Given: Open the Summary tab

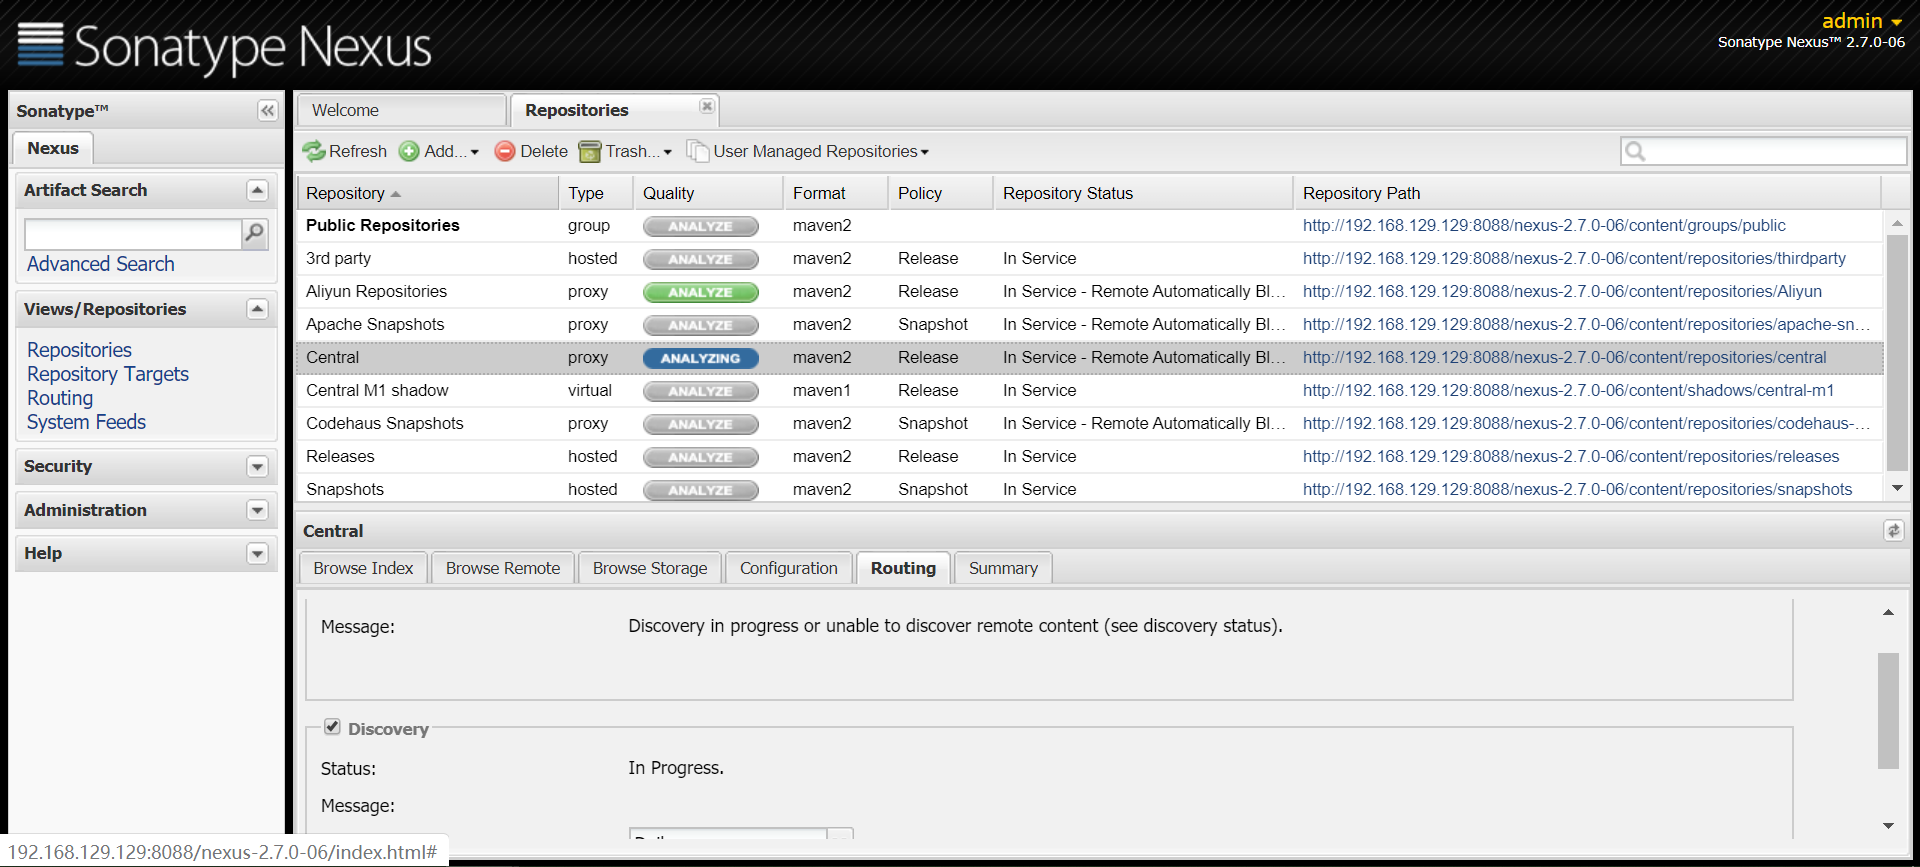Looking at the screenshot, I should pyautogui.click(x=1003, y=568).
